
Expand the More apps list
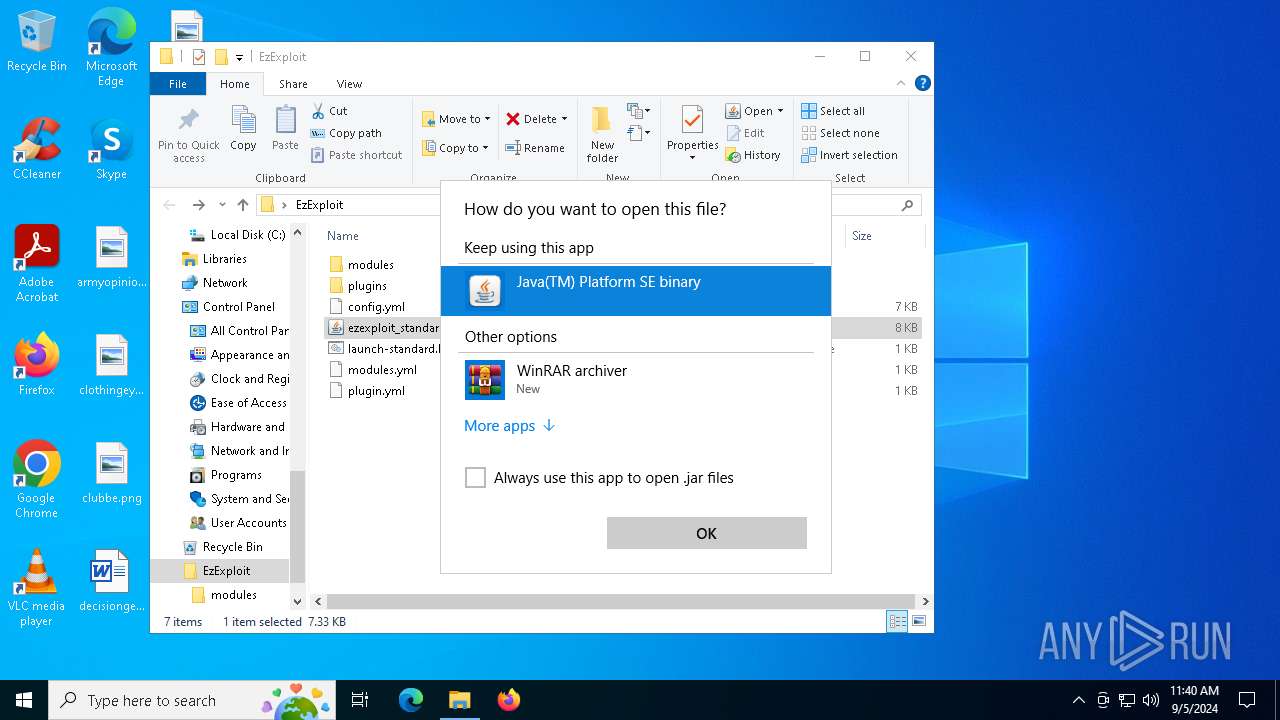509,426
